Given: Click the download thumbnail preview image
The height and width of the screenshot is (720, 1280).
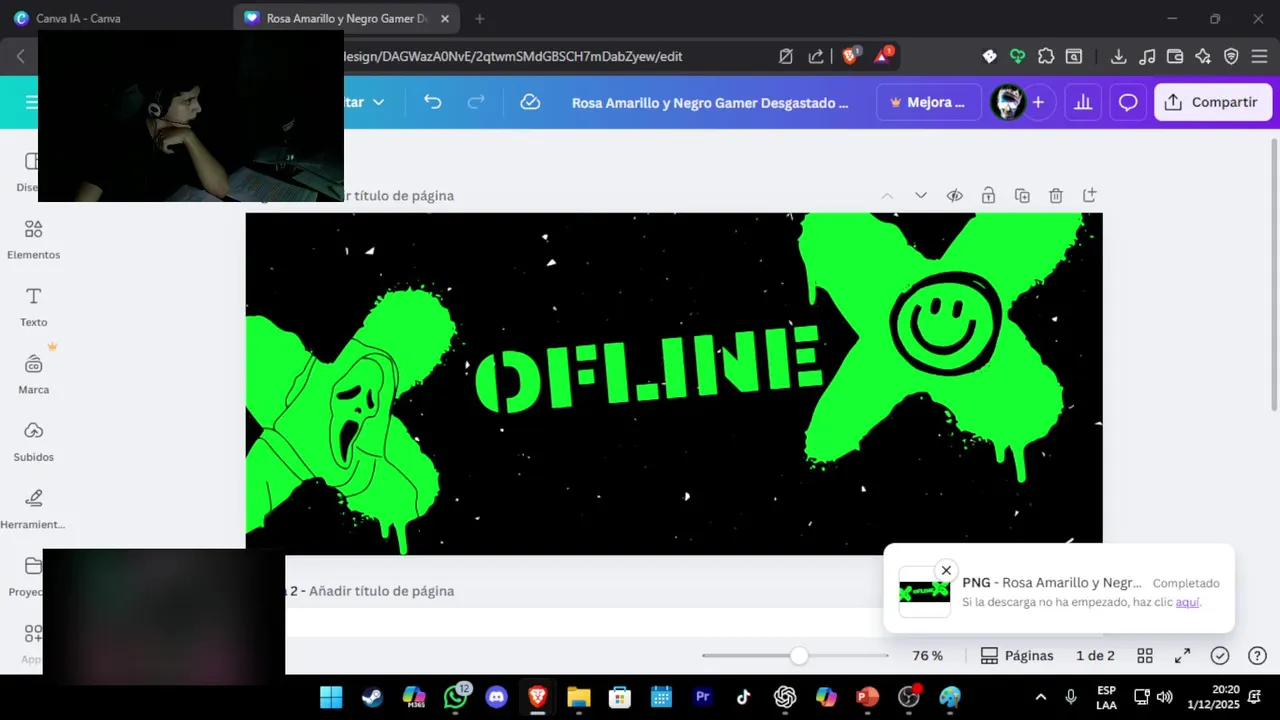Looking at the screenshot, I should pyautogui.click(x=924, y=591).
